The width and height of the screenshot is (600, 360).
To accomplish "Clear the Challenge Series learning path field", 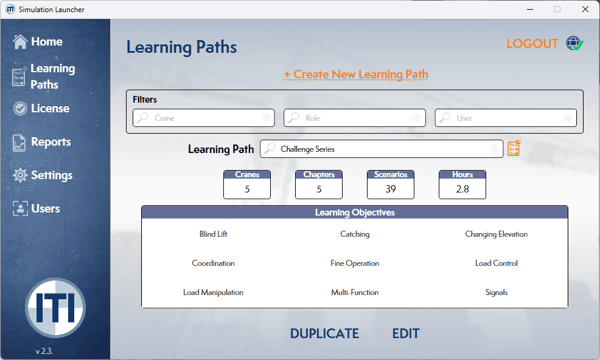I will pyautogui.click(x=495, y=149).
